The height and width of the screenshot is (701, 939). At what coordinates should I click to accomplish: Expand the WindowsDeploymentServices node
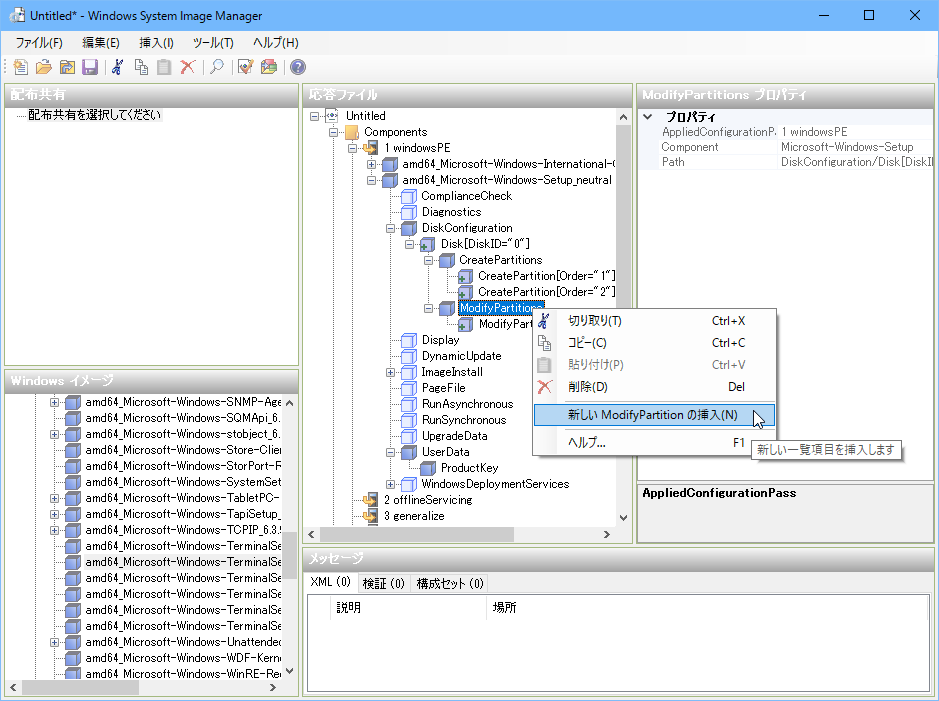[390, 484]
